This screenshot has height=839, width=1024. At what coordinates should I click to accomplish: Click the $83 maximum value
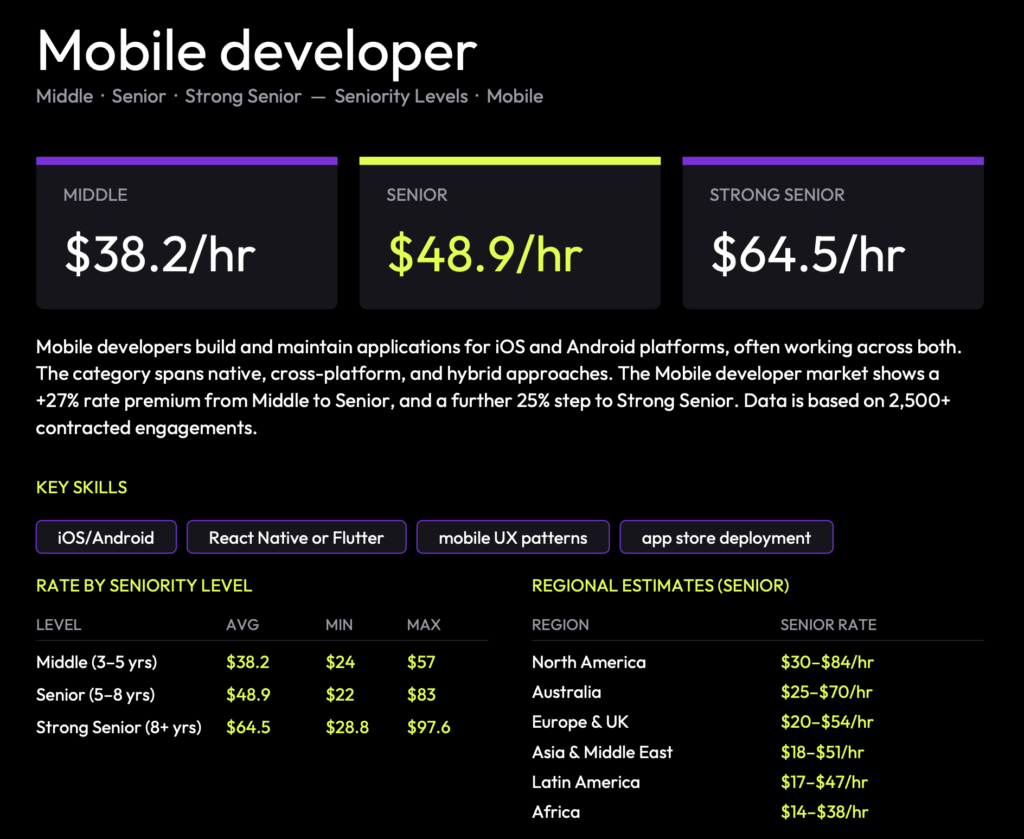421,695
